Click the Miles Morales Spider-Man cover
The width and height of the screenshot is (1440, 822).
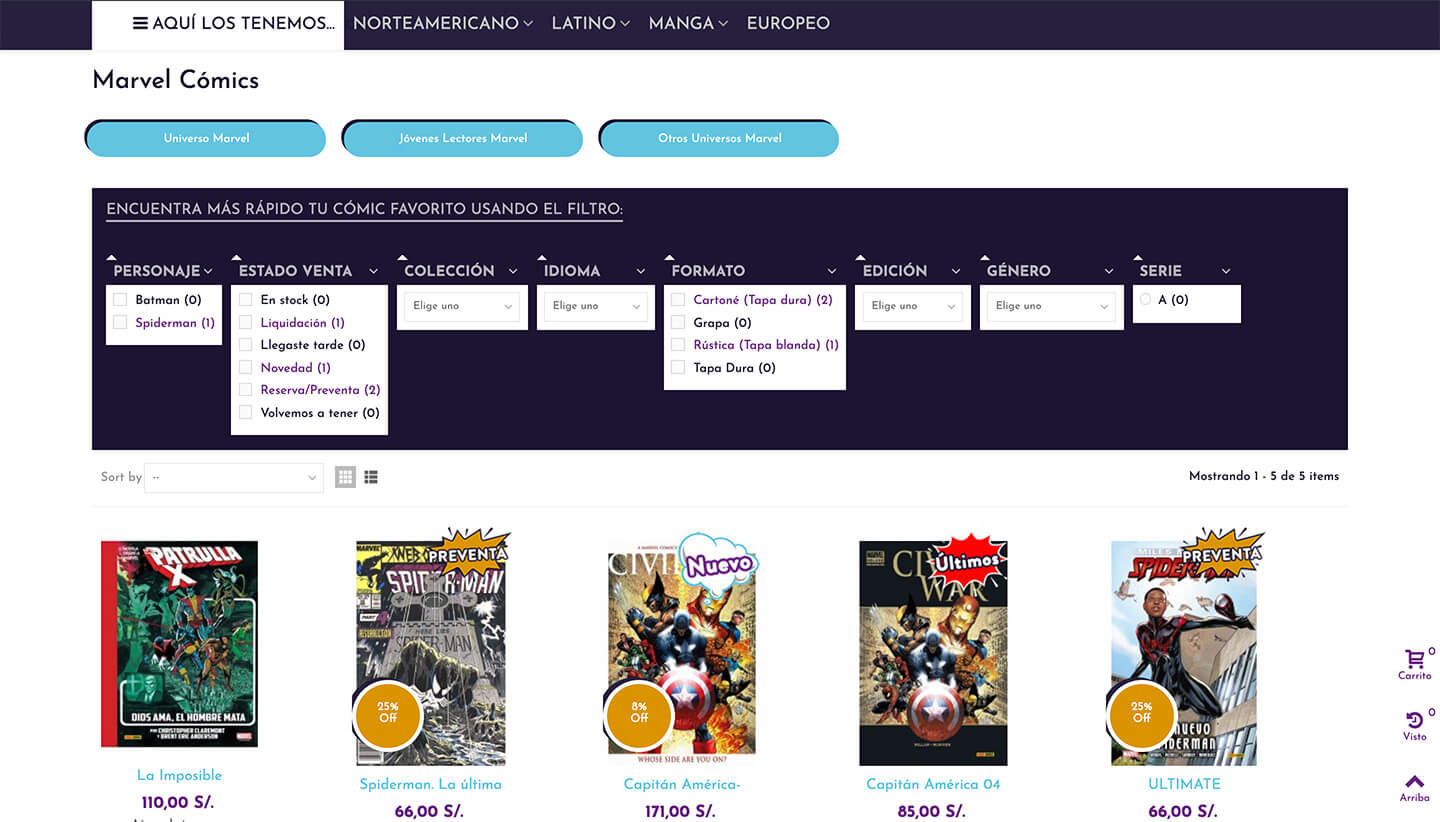1184,653
